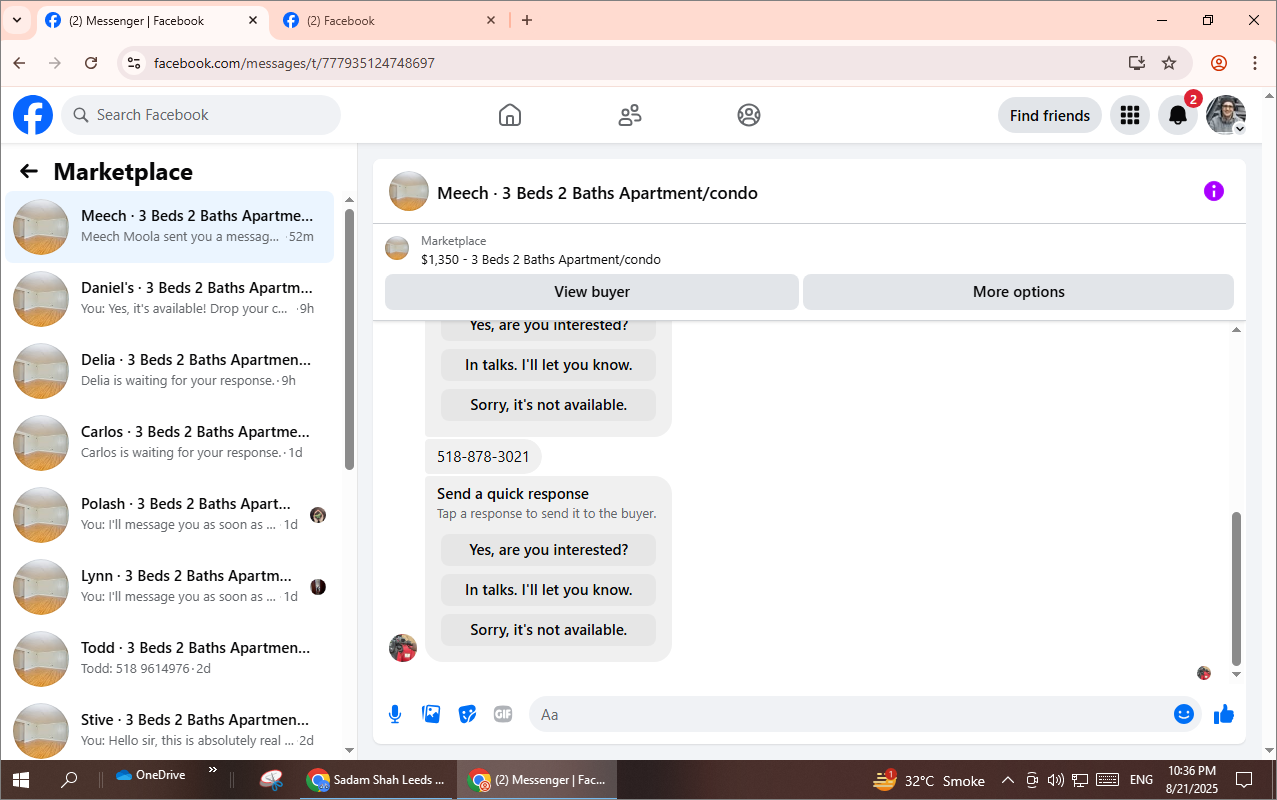Go back with the browser back arrow
1277x800 pixels.
click(x=19, y=63)
